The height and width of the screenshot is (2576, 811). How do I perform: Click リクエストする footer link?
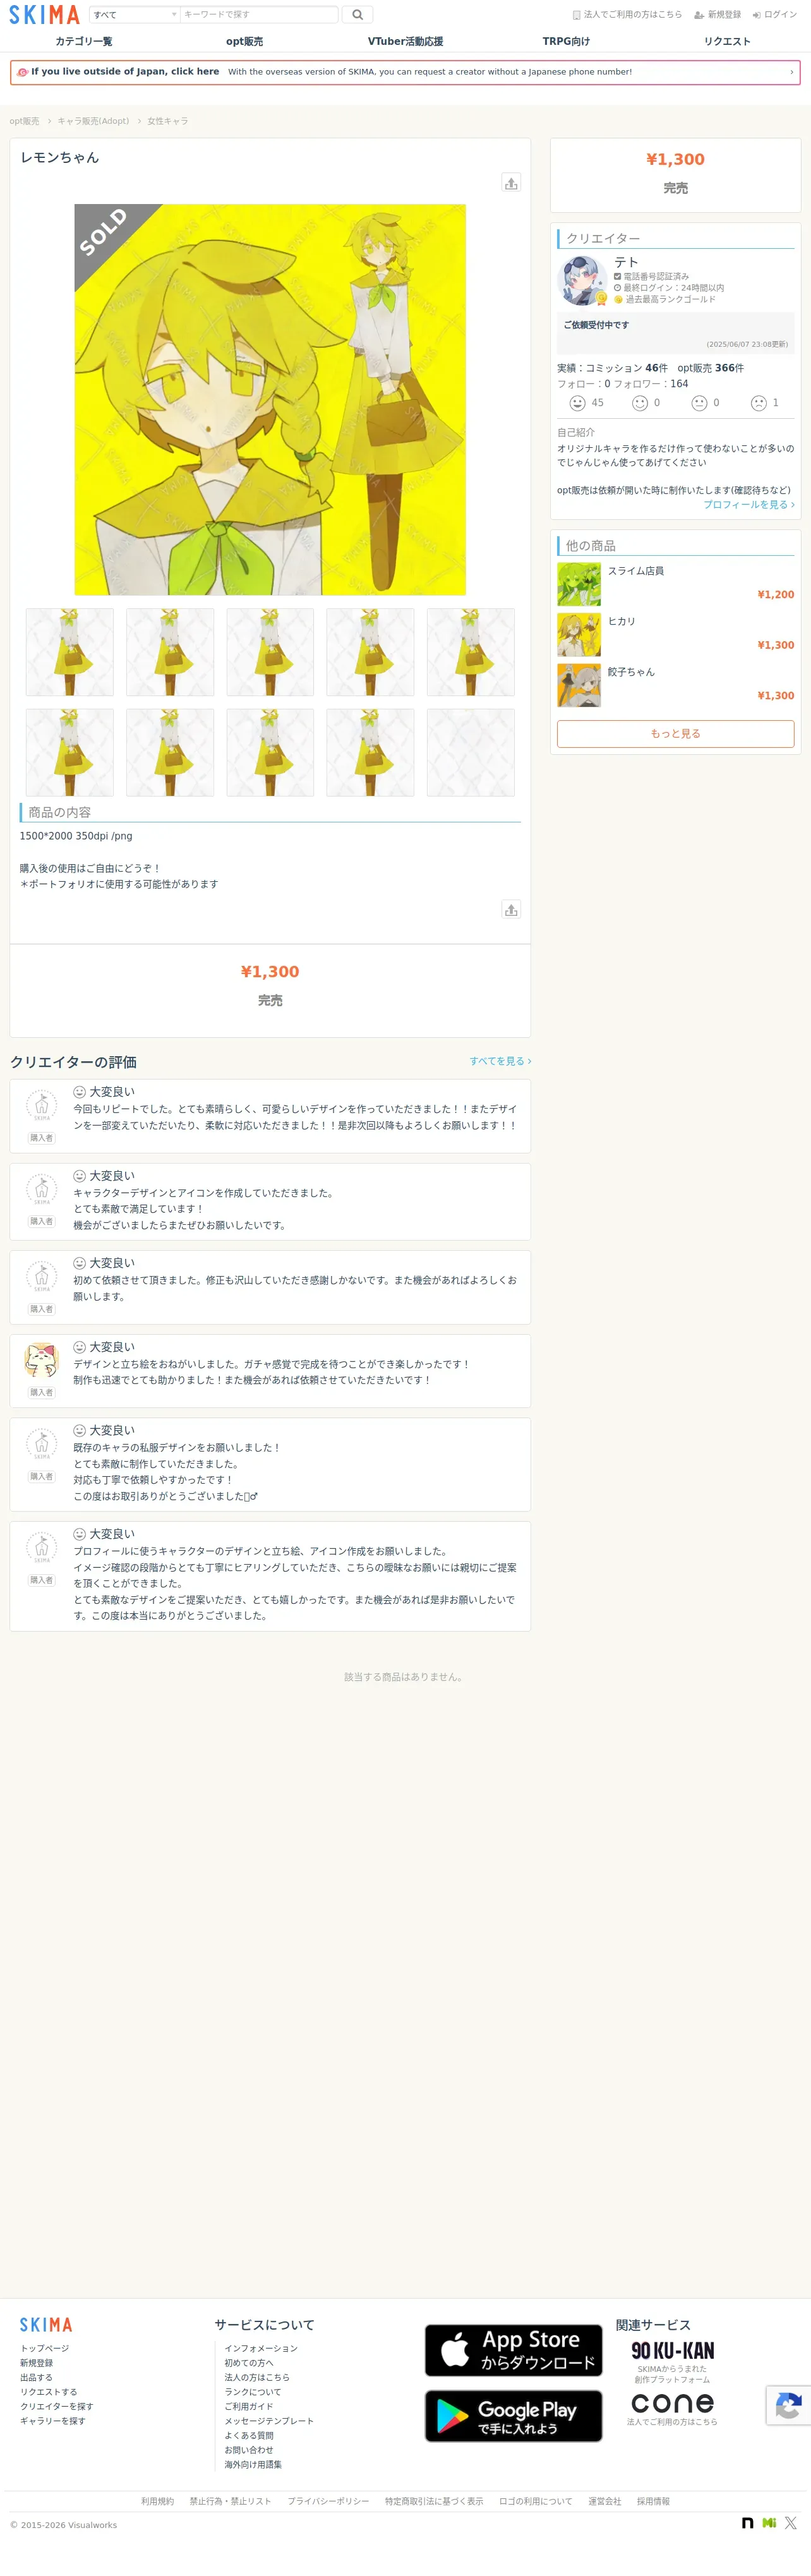click(x=49, y=2392)
